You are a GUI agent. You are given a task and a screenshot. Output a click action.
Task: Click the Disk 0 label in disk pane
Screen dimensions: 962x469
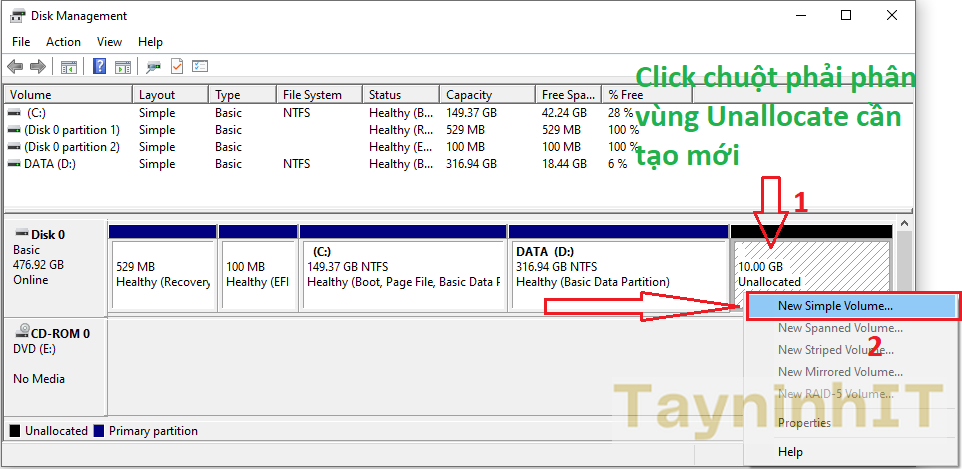(48, 235)
